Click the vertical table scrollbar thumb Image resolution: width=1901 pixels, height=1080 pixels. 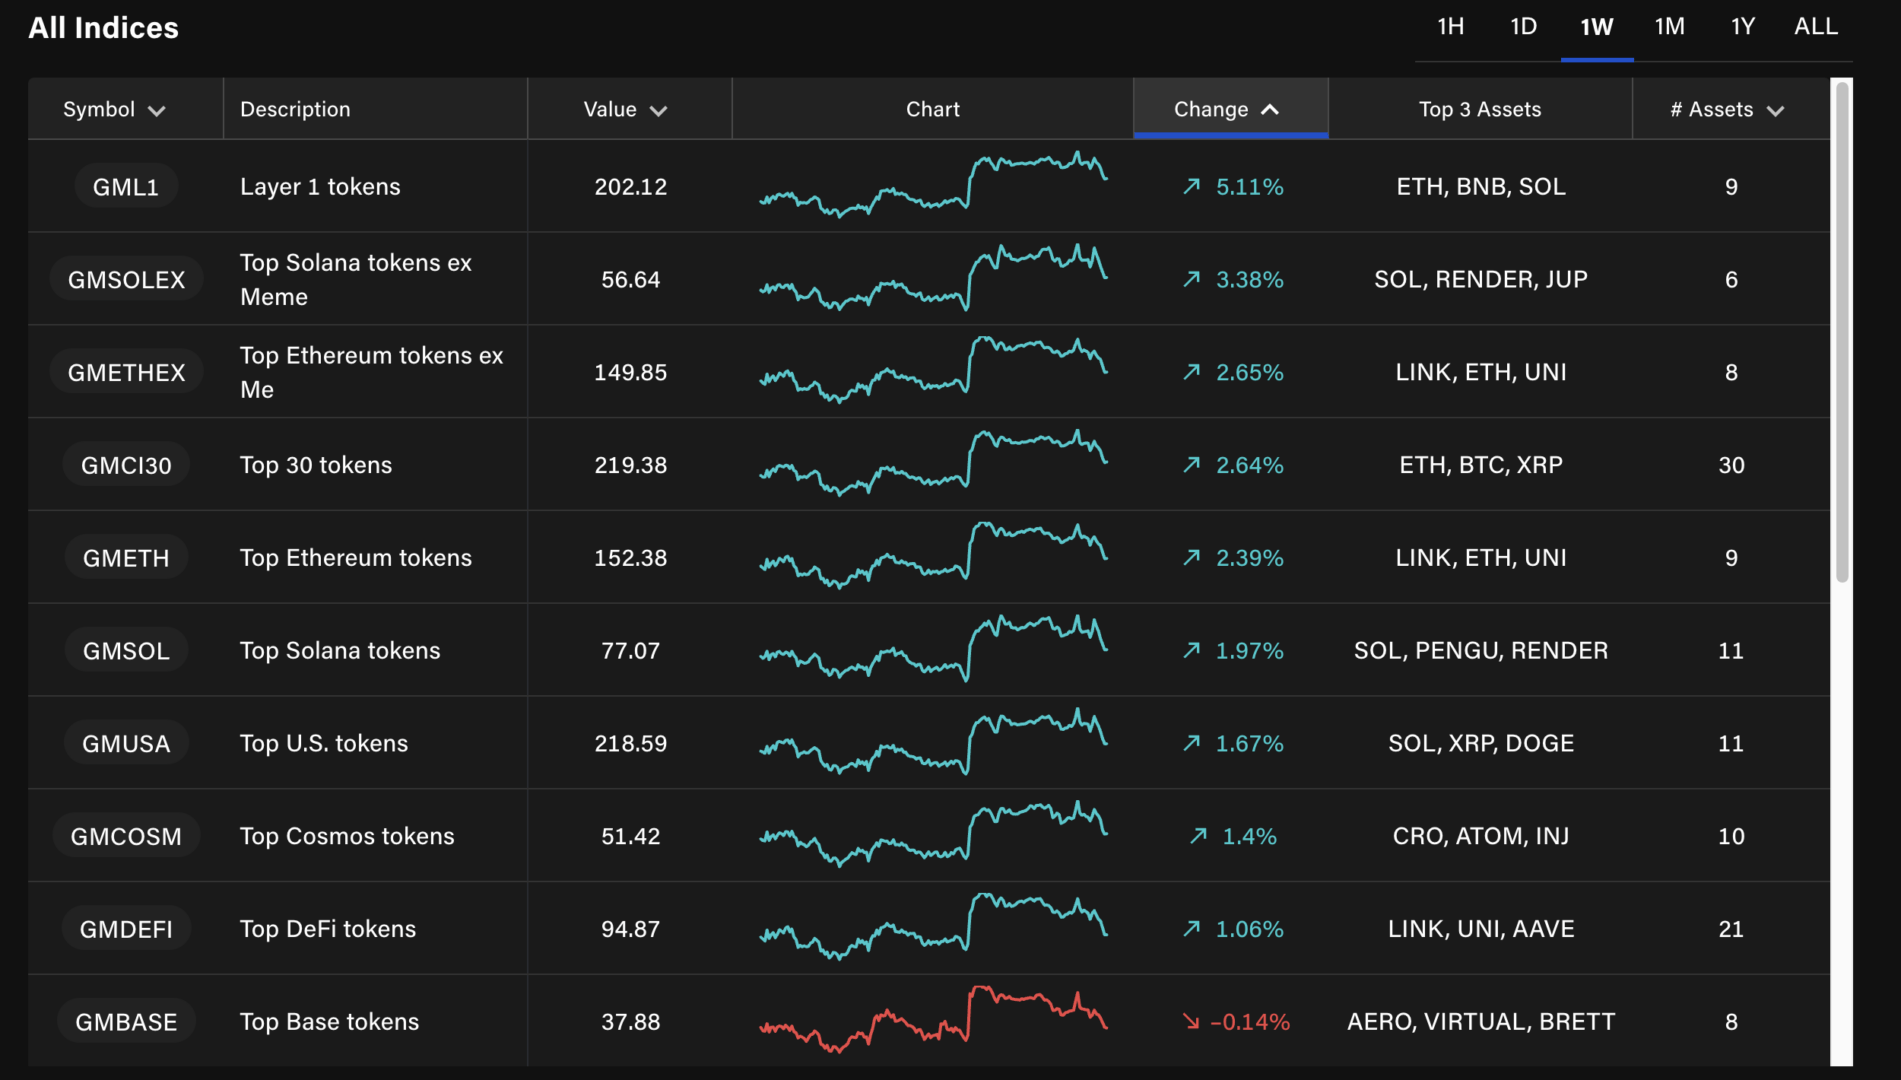(1842, 332)
